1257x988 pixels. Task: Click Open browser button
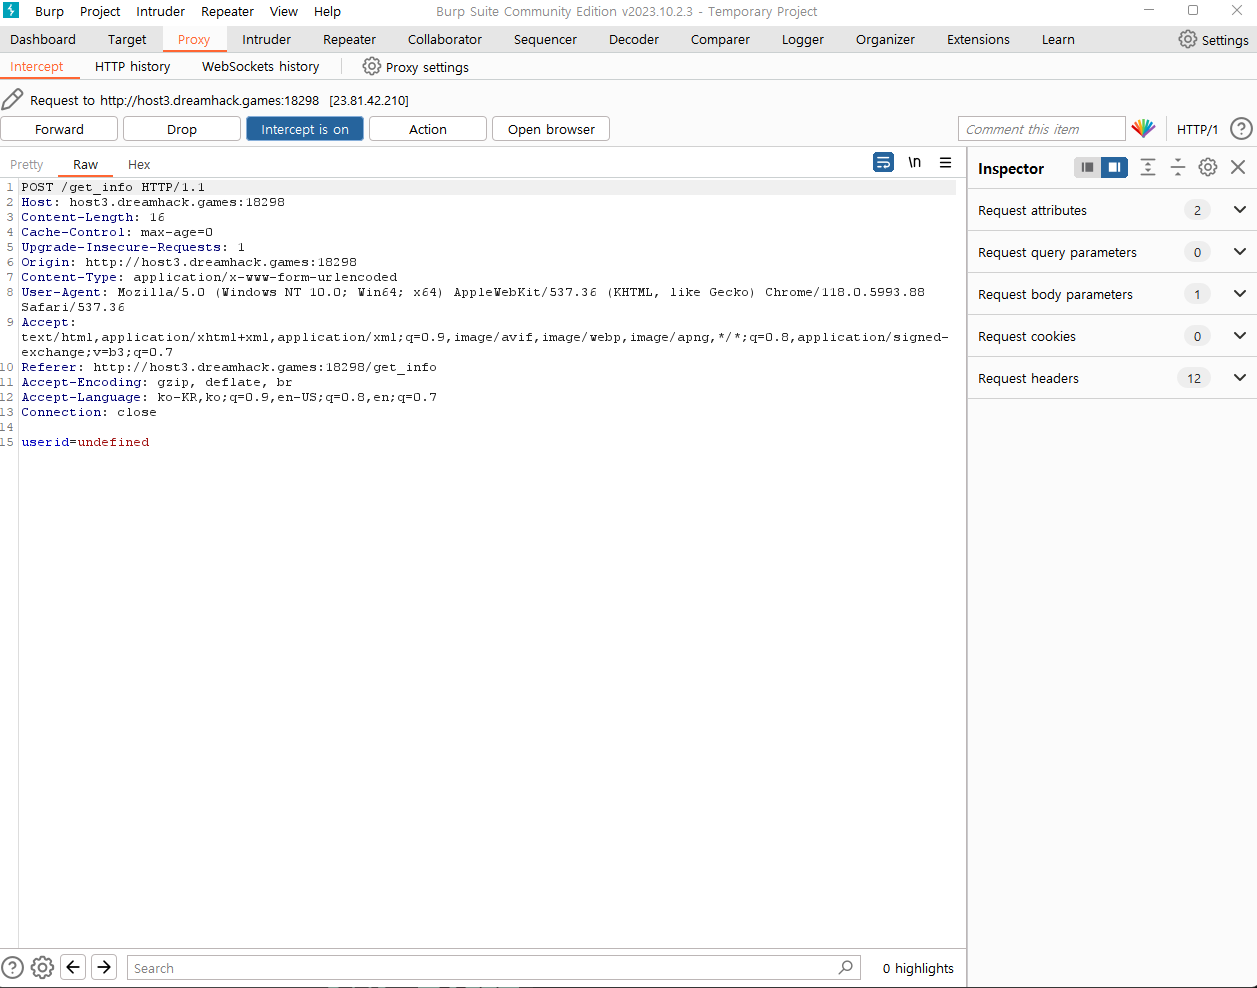(x=551, y=129)
